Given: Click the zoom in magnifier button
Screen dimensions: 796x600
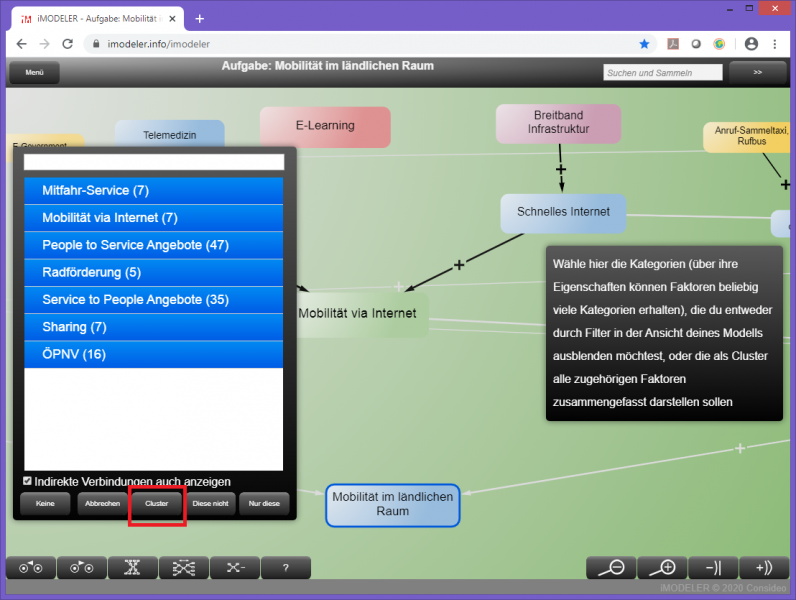Looking at the screenshot, I should click(x=662, y=568).
